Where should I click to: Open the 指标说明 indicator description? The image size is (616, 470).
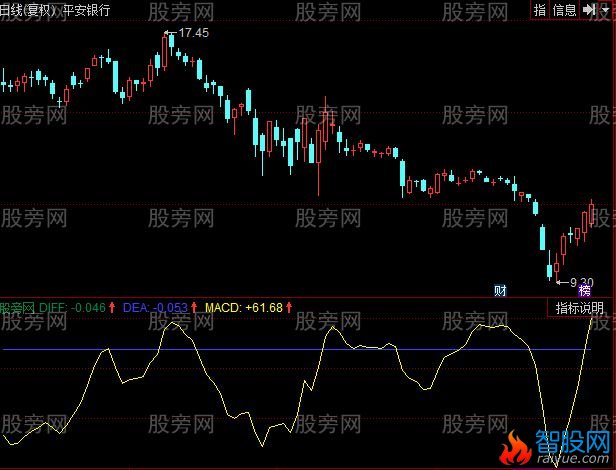tap(579, 308)
